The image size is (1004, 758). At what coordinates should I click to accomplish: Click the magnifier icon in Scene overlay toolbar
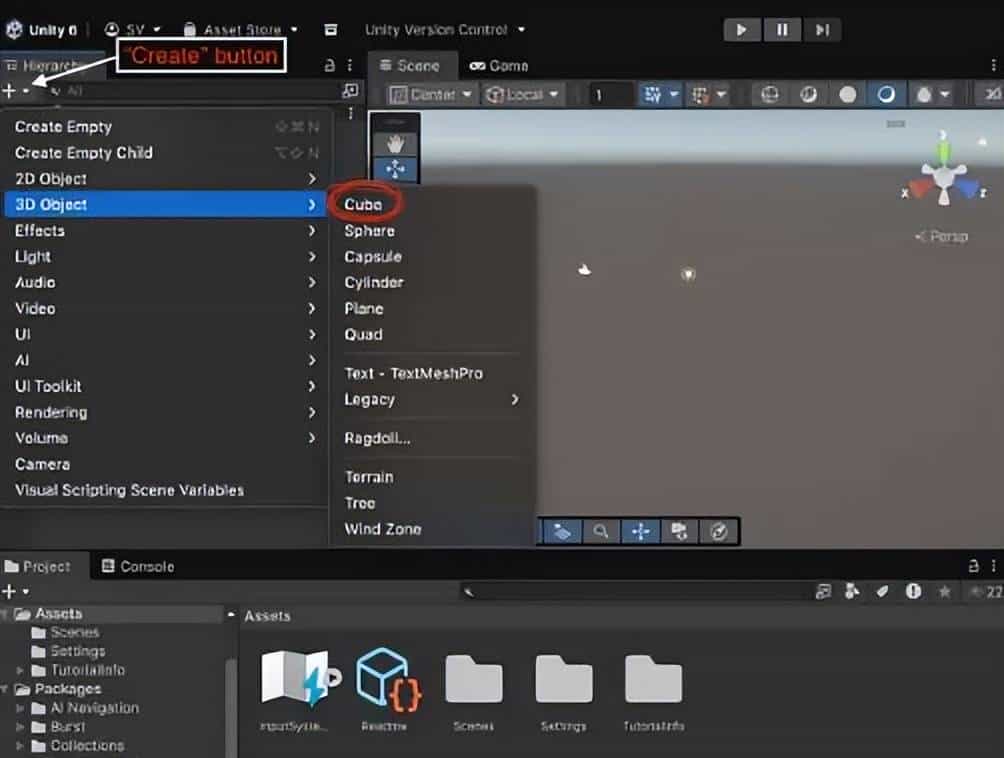coord(600,531)
